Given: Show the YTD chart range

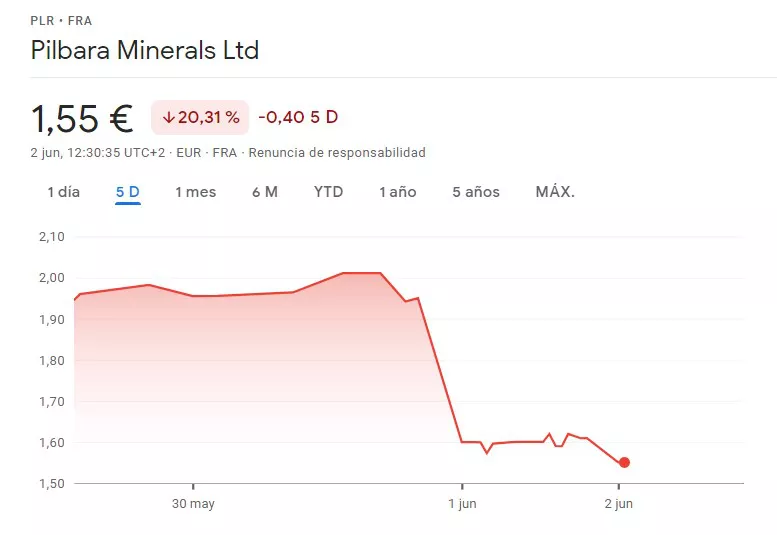Looking at the screenshot, I should click(328, 192).
